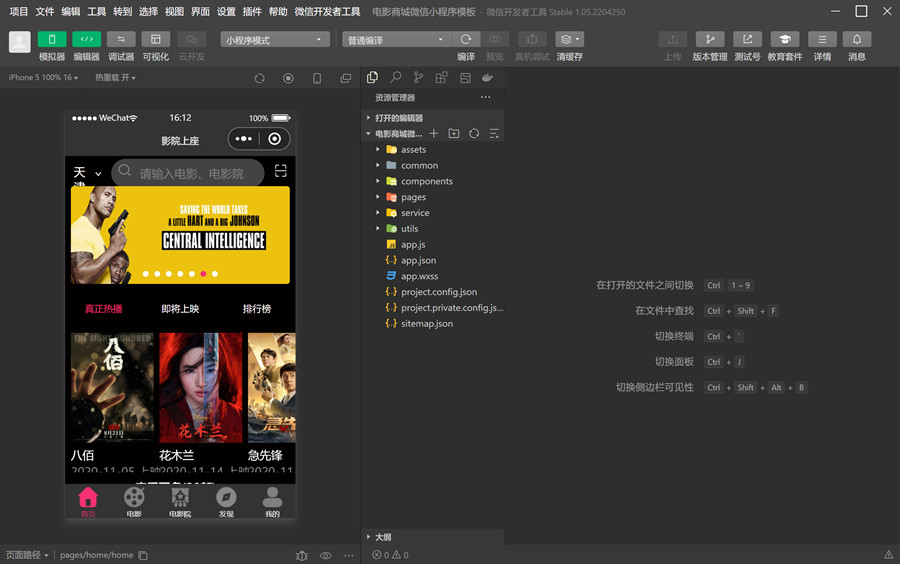The image size is (900, 564).
Task: Select the 即将上映 tab in simulator
Action: pyautogui.click(x=180, y=309)
